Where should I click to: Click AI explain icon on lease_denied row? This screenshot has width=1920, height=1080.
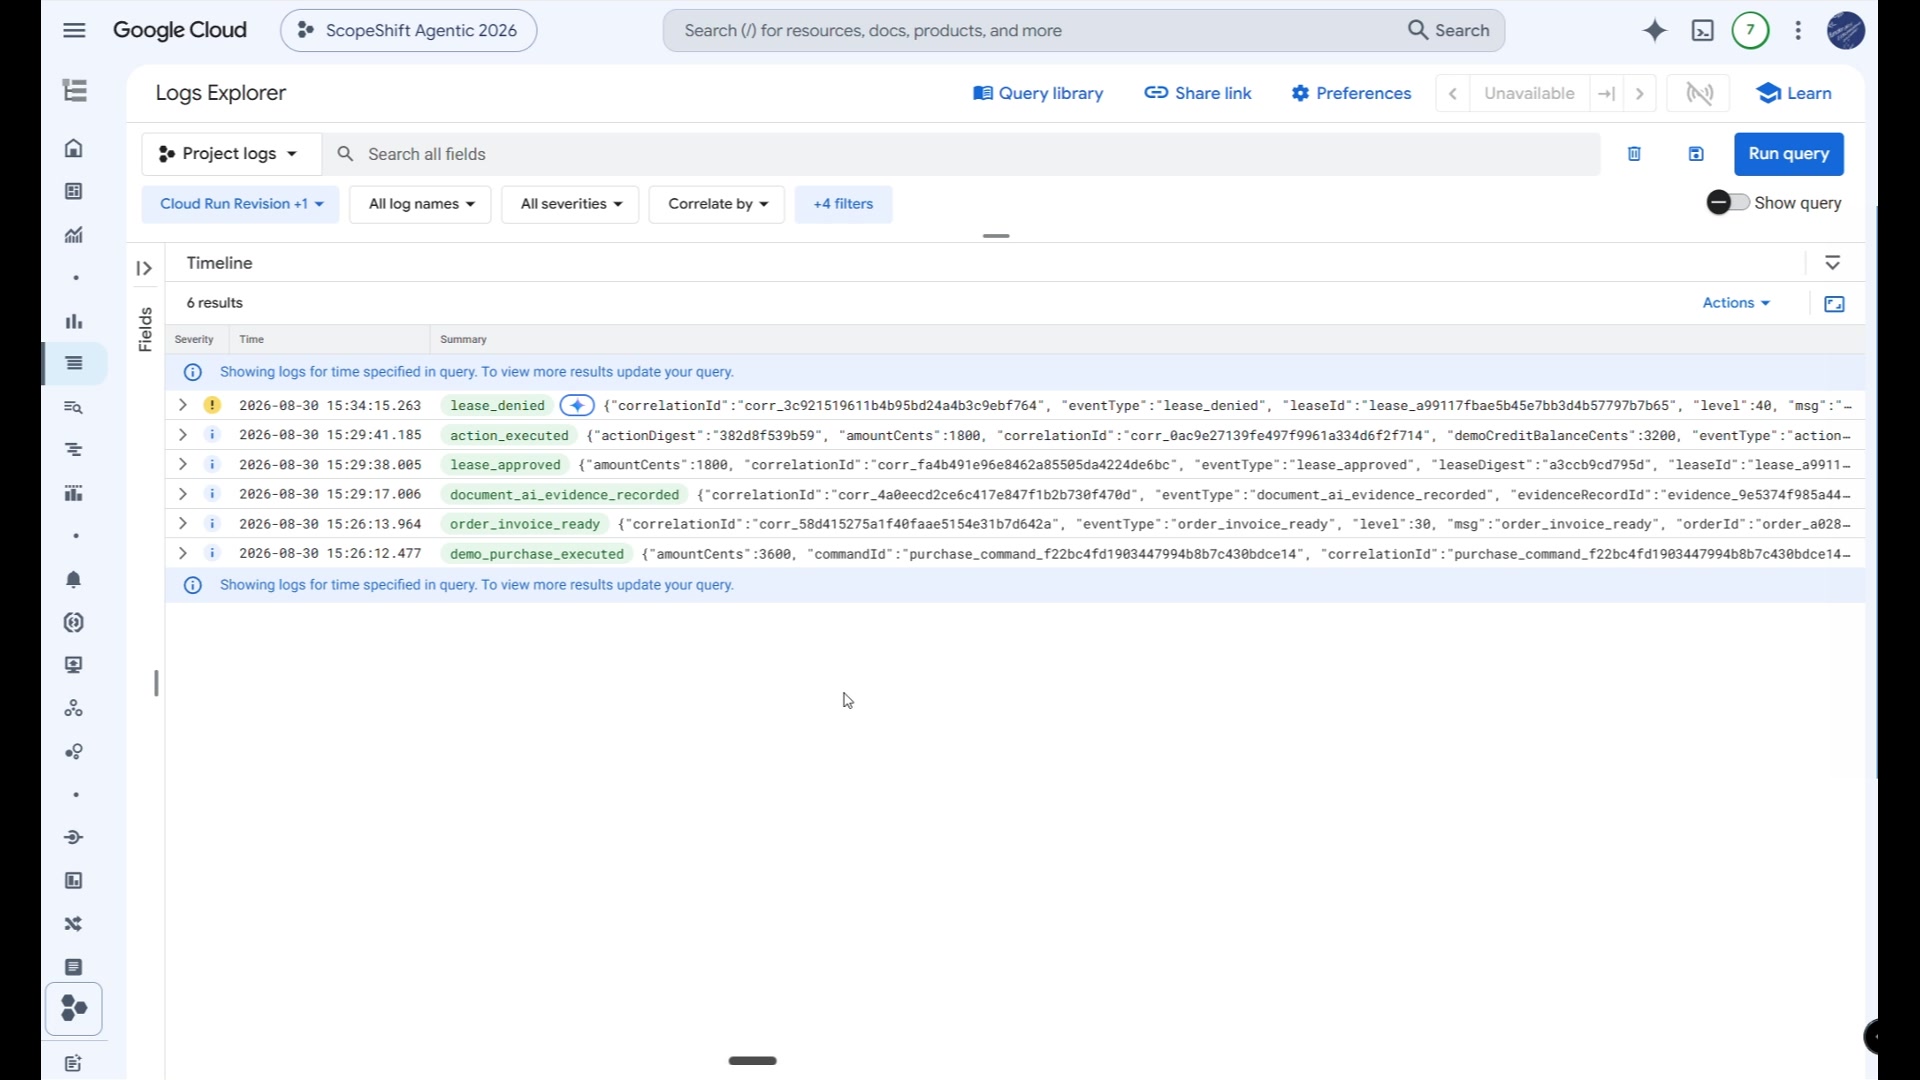click(x=577, y=406)
